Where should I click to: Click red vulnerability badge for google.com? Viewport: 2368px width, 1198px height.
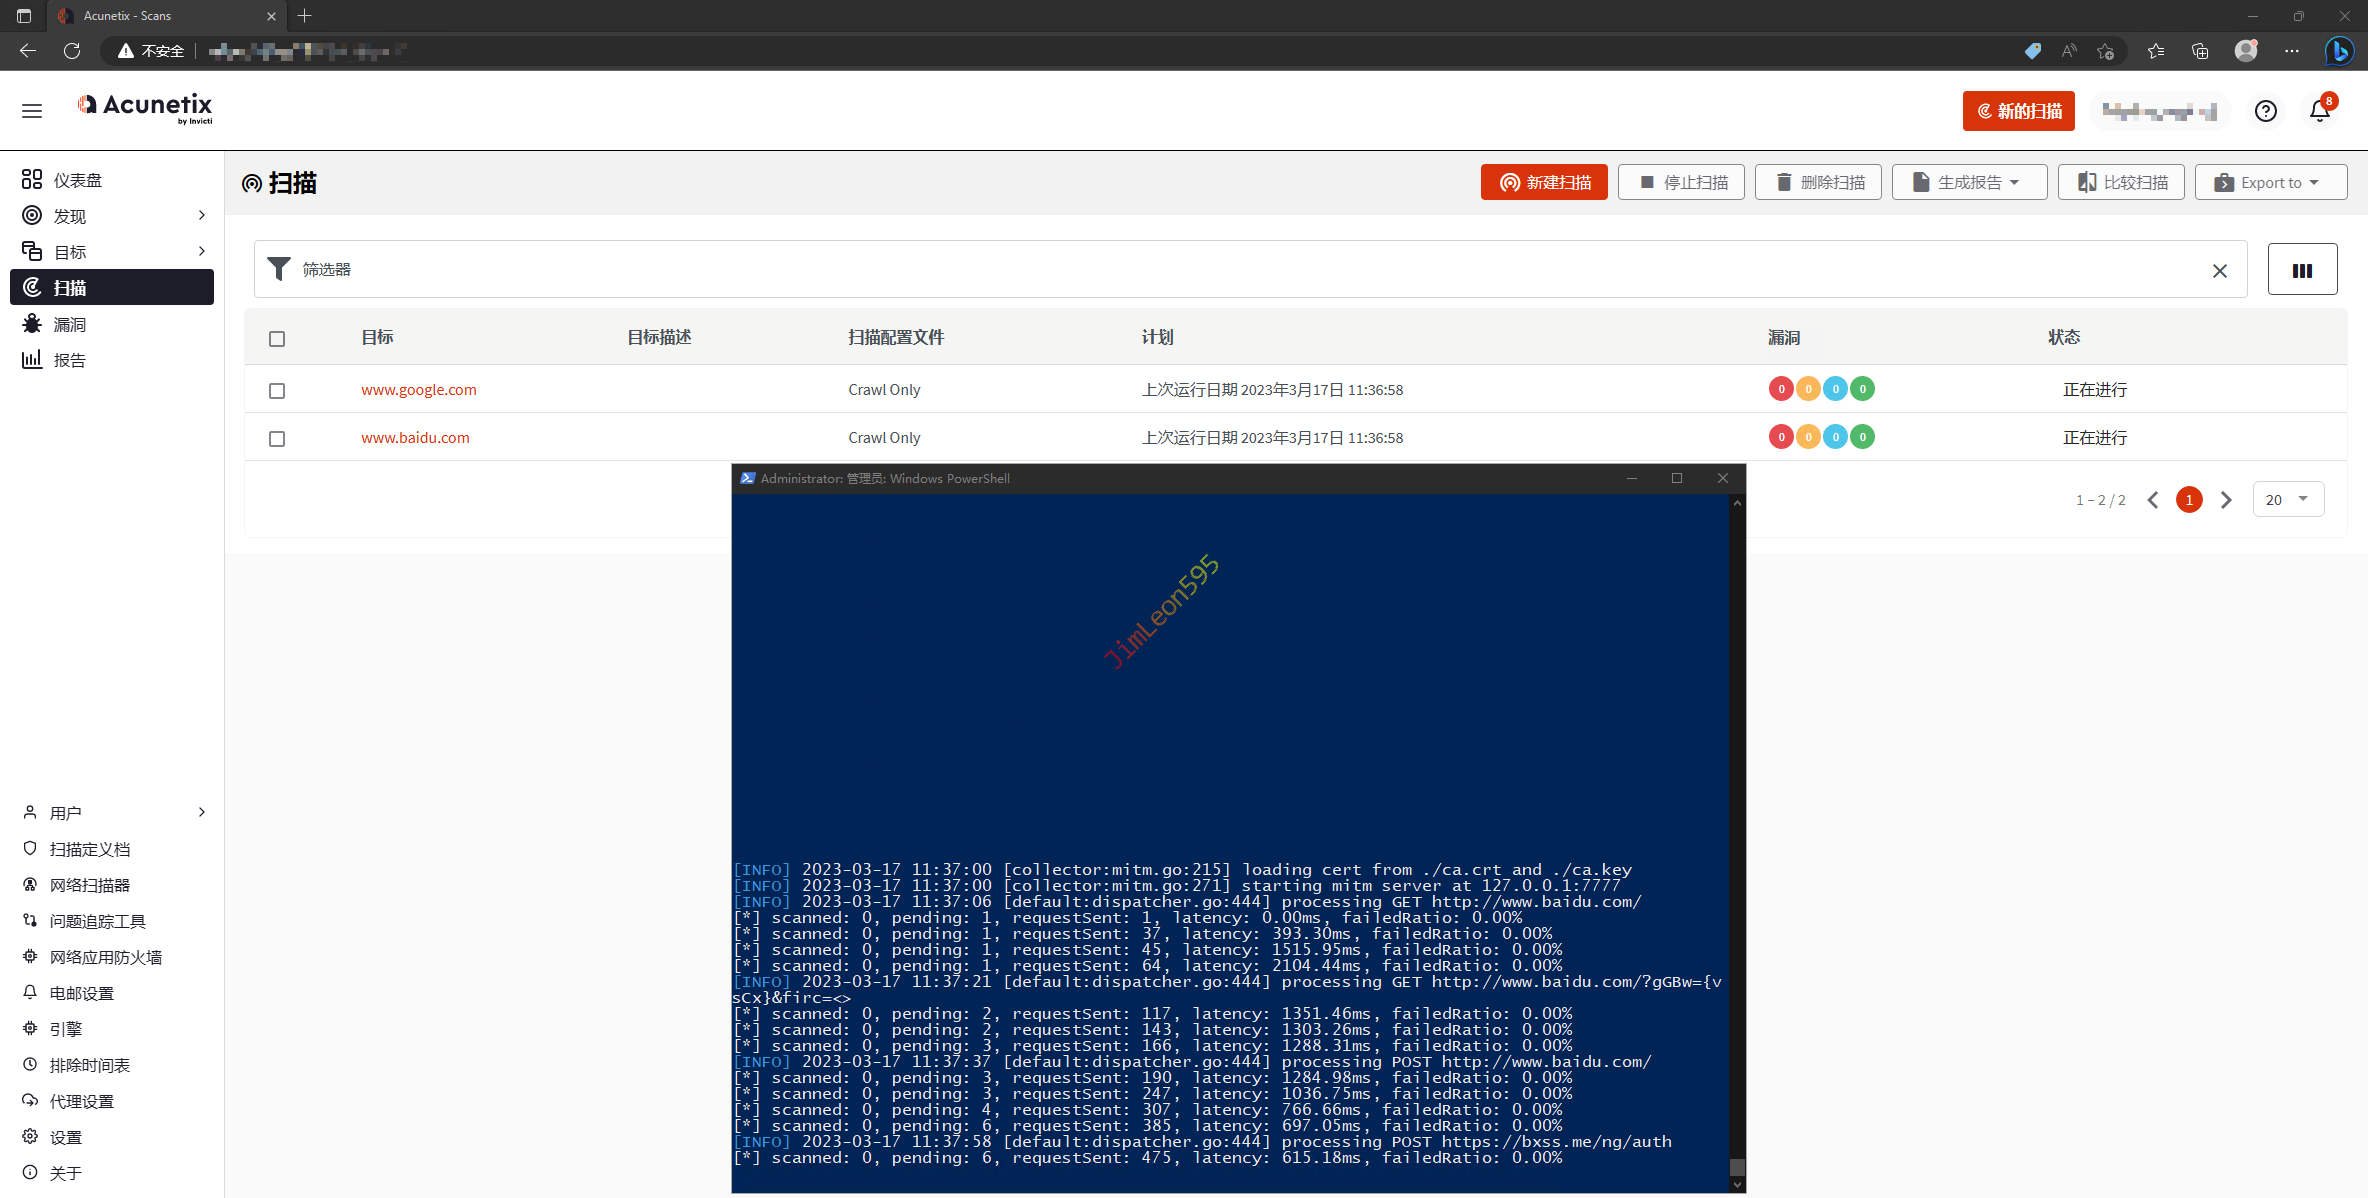point(1781,389)
